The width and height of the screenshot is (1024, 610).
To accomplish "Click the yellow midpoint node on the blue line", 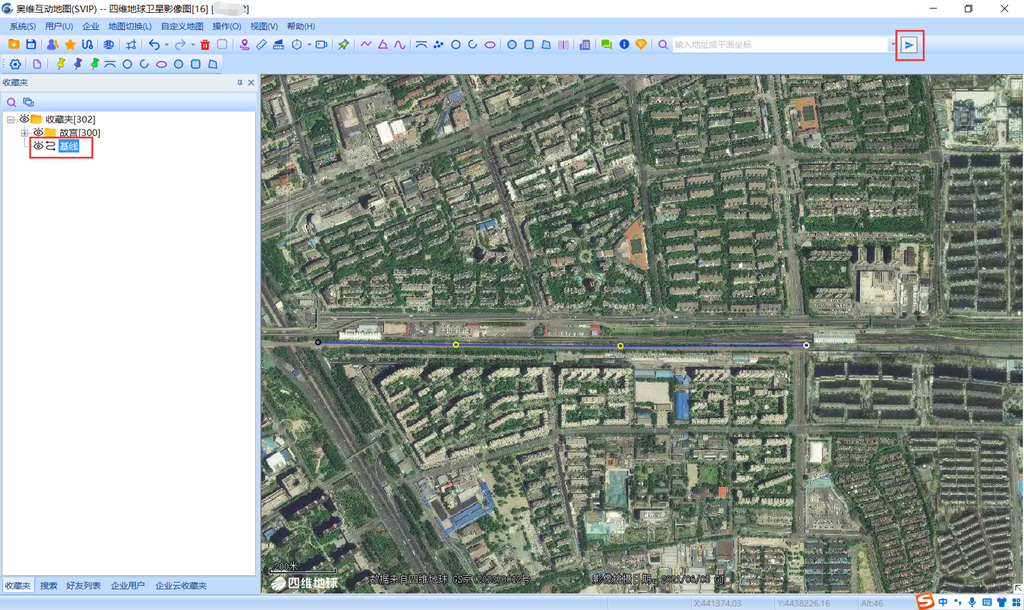I will (x=456, y=345).
